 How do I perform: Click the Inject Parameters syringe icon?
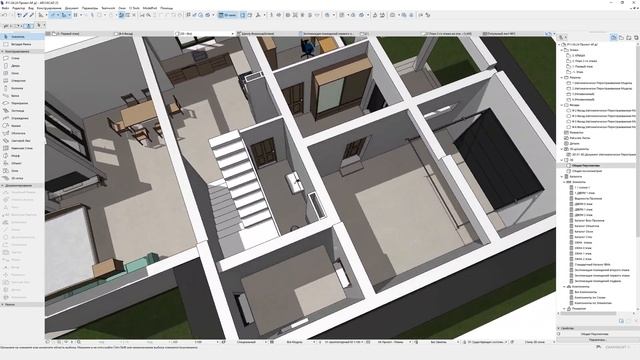[x=31, y=15]
